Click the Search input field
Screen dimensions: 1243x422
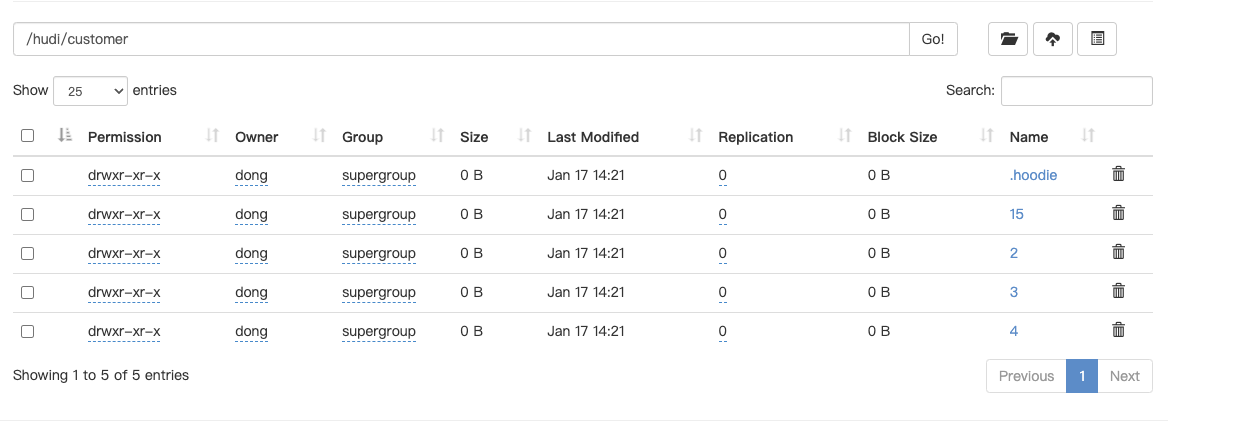tap(1076, 91)
